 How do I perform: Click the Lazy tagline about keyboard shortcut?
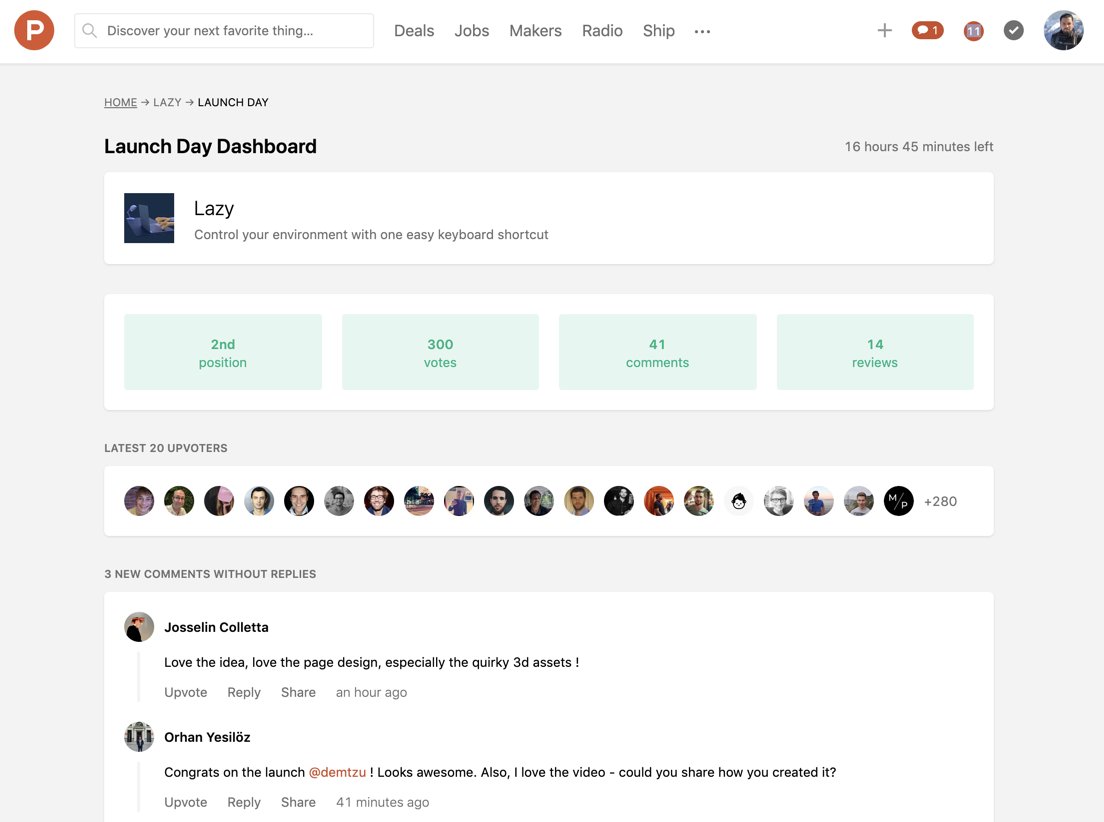tap(371, 235)
